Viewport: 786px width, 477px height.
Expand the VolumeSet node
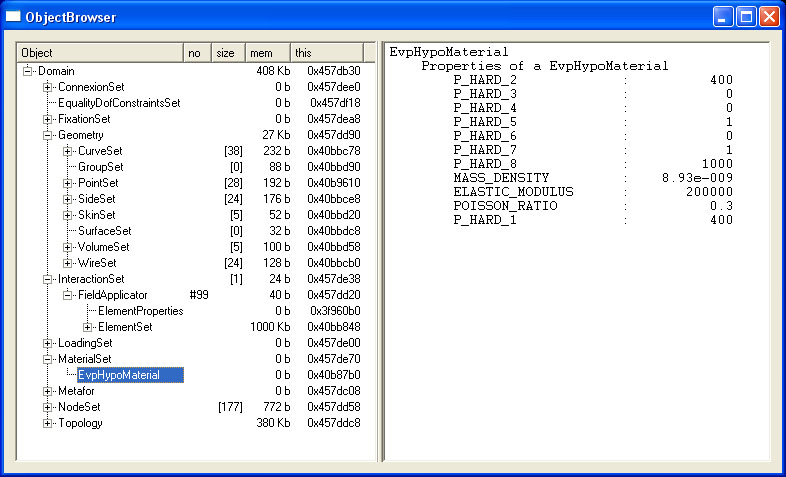(68, 248)
